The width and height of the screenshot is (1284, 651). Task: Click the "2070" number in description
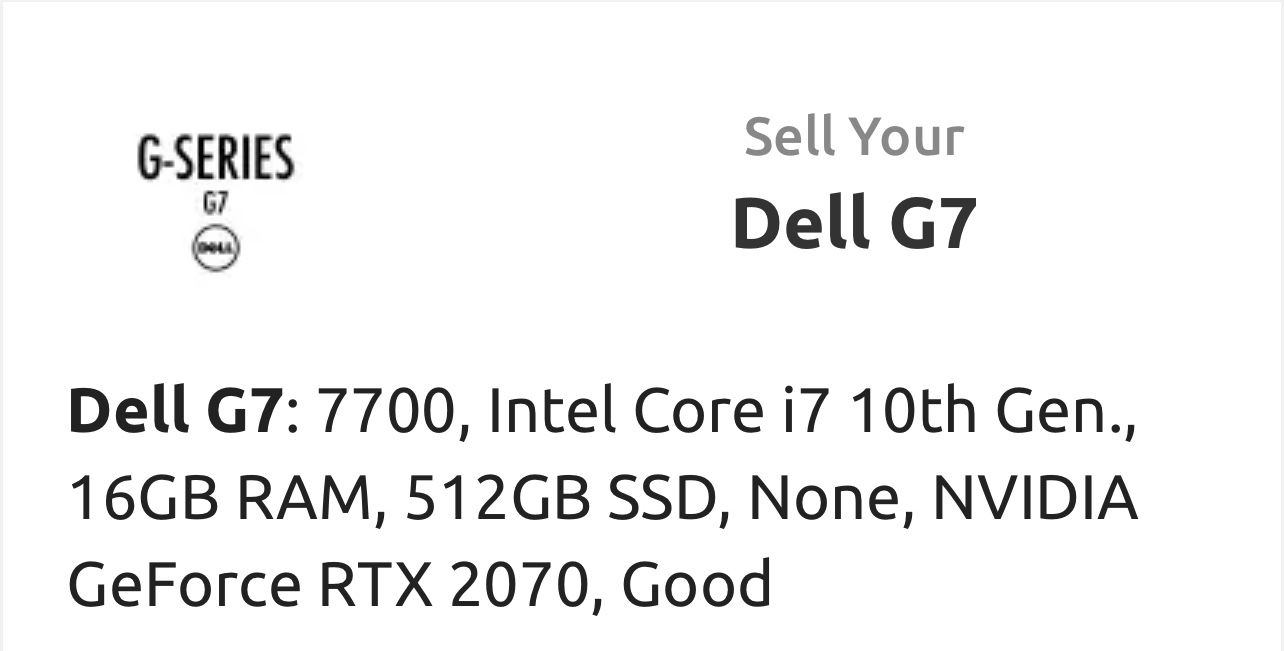(x=518, y=585)
